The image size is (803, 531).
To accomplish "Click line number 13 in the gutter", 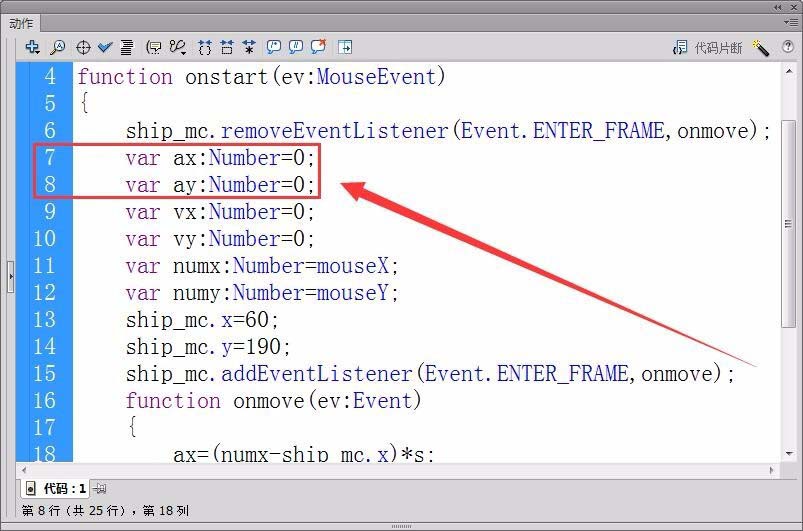I will coord(44,320).
